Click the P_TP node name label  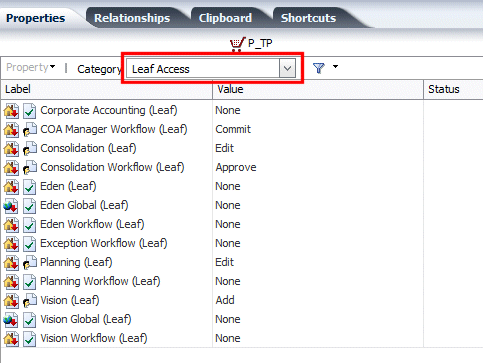coord(260,43)
